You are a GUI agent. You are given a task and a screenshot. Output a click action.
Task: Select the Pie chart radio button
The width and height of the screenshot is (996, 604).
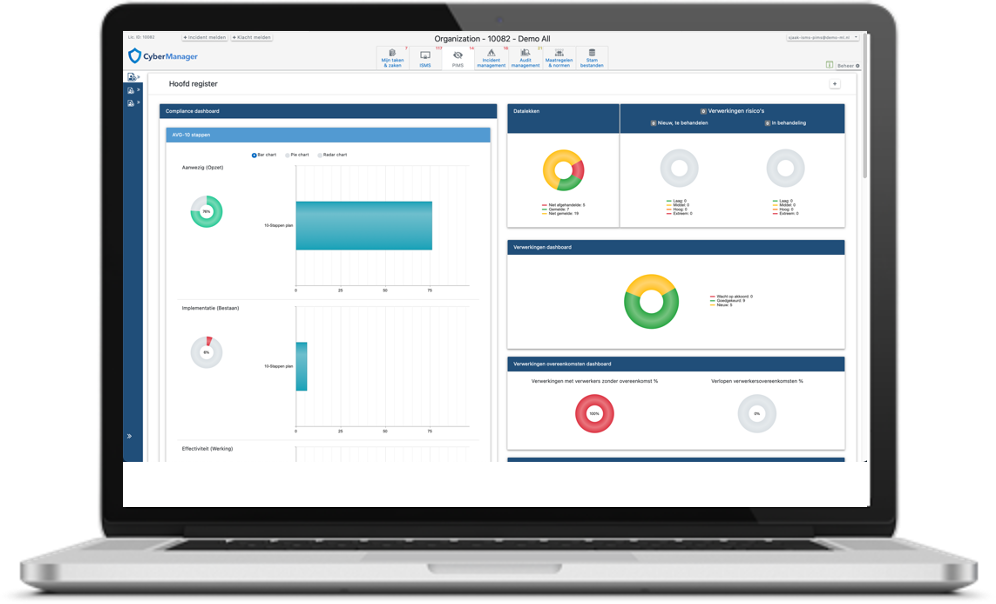click(x=288, y=155)
